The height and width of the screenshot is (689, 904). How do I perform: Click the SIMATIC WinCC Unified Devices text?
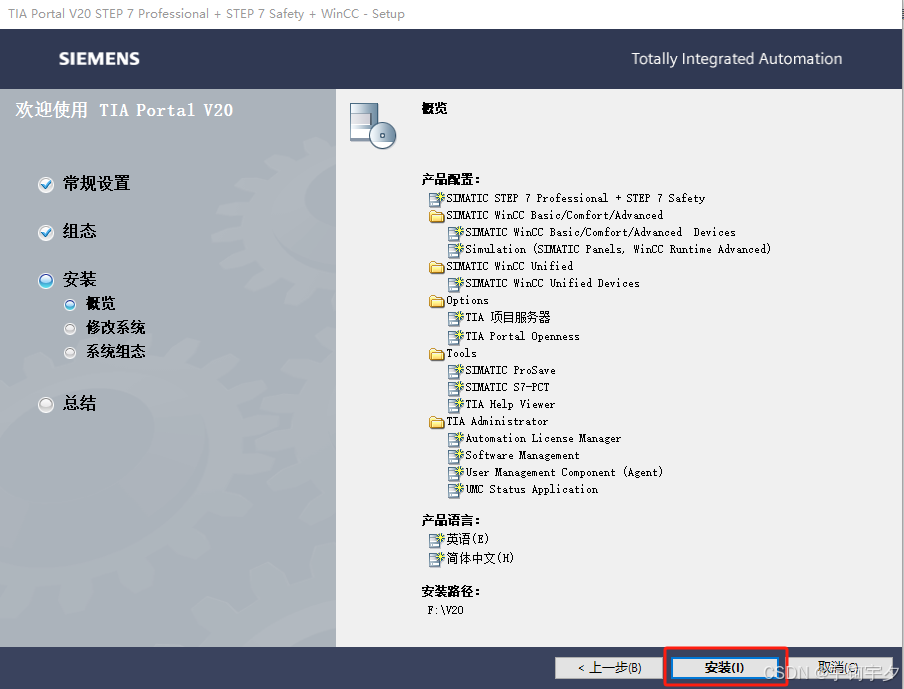552,283
